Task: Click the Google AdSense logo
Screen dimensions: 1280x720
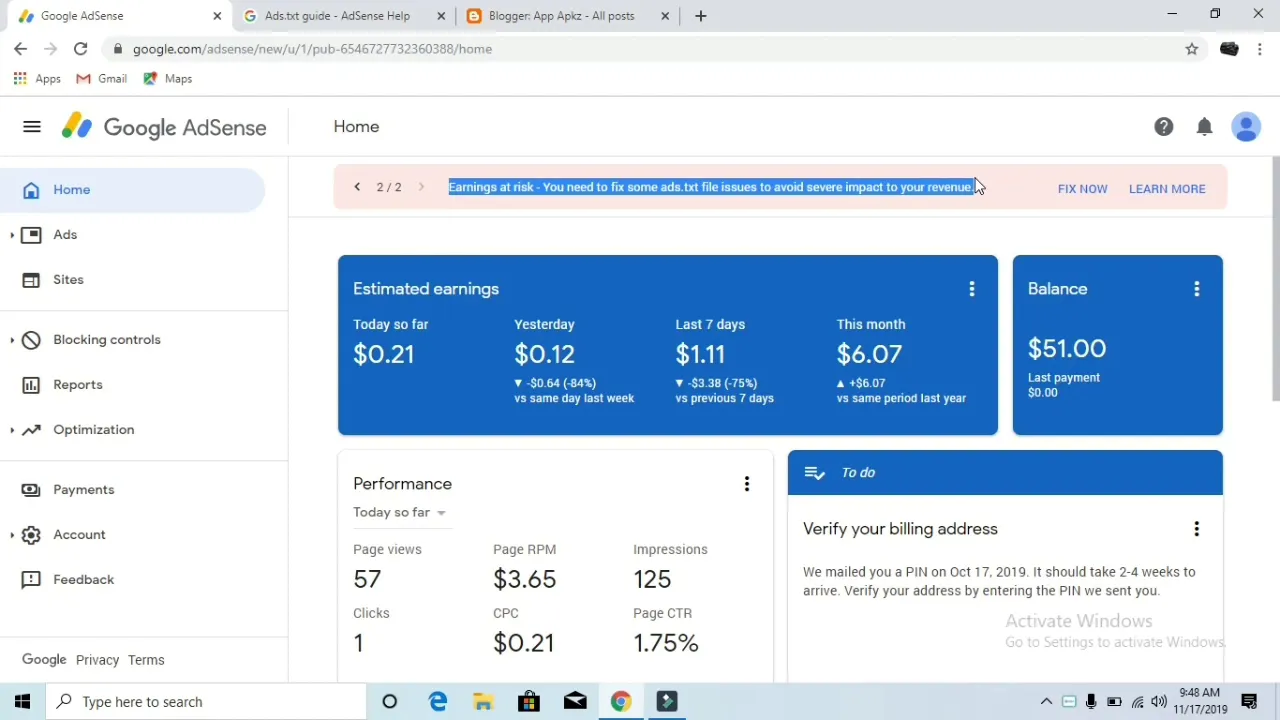Action: point(164,127)
